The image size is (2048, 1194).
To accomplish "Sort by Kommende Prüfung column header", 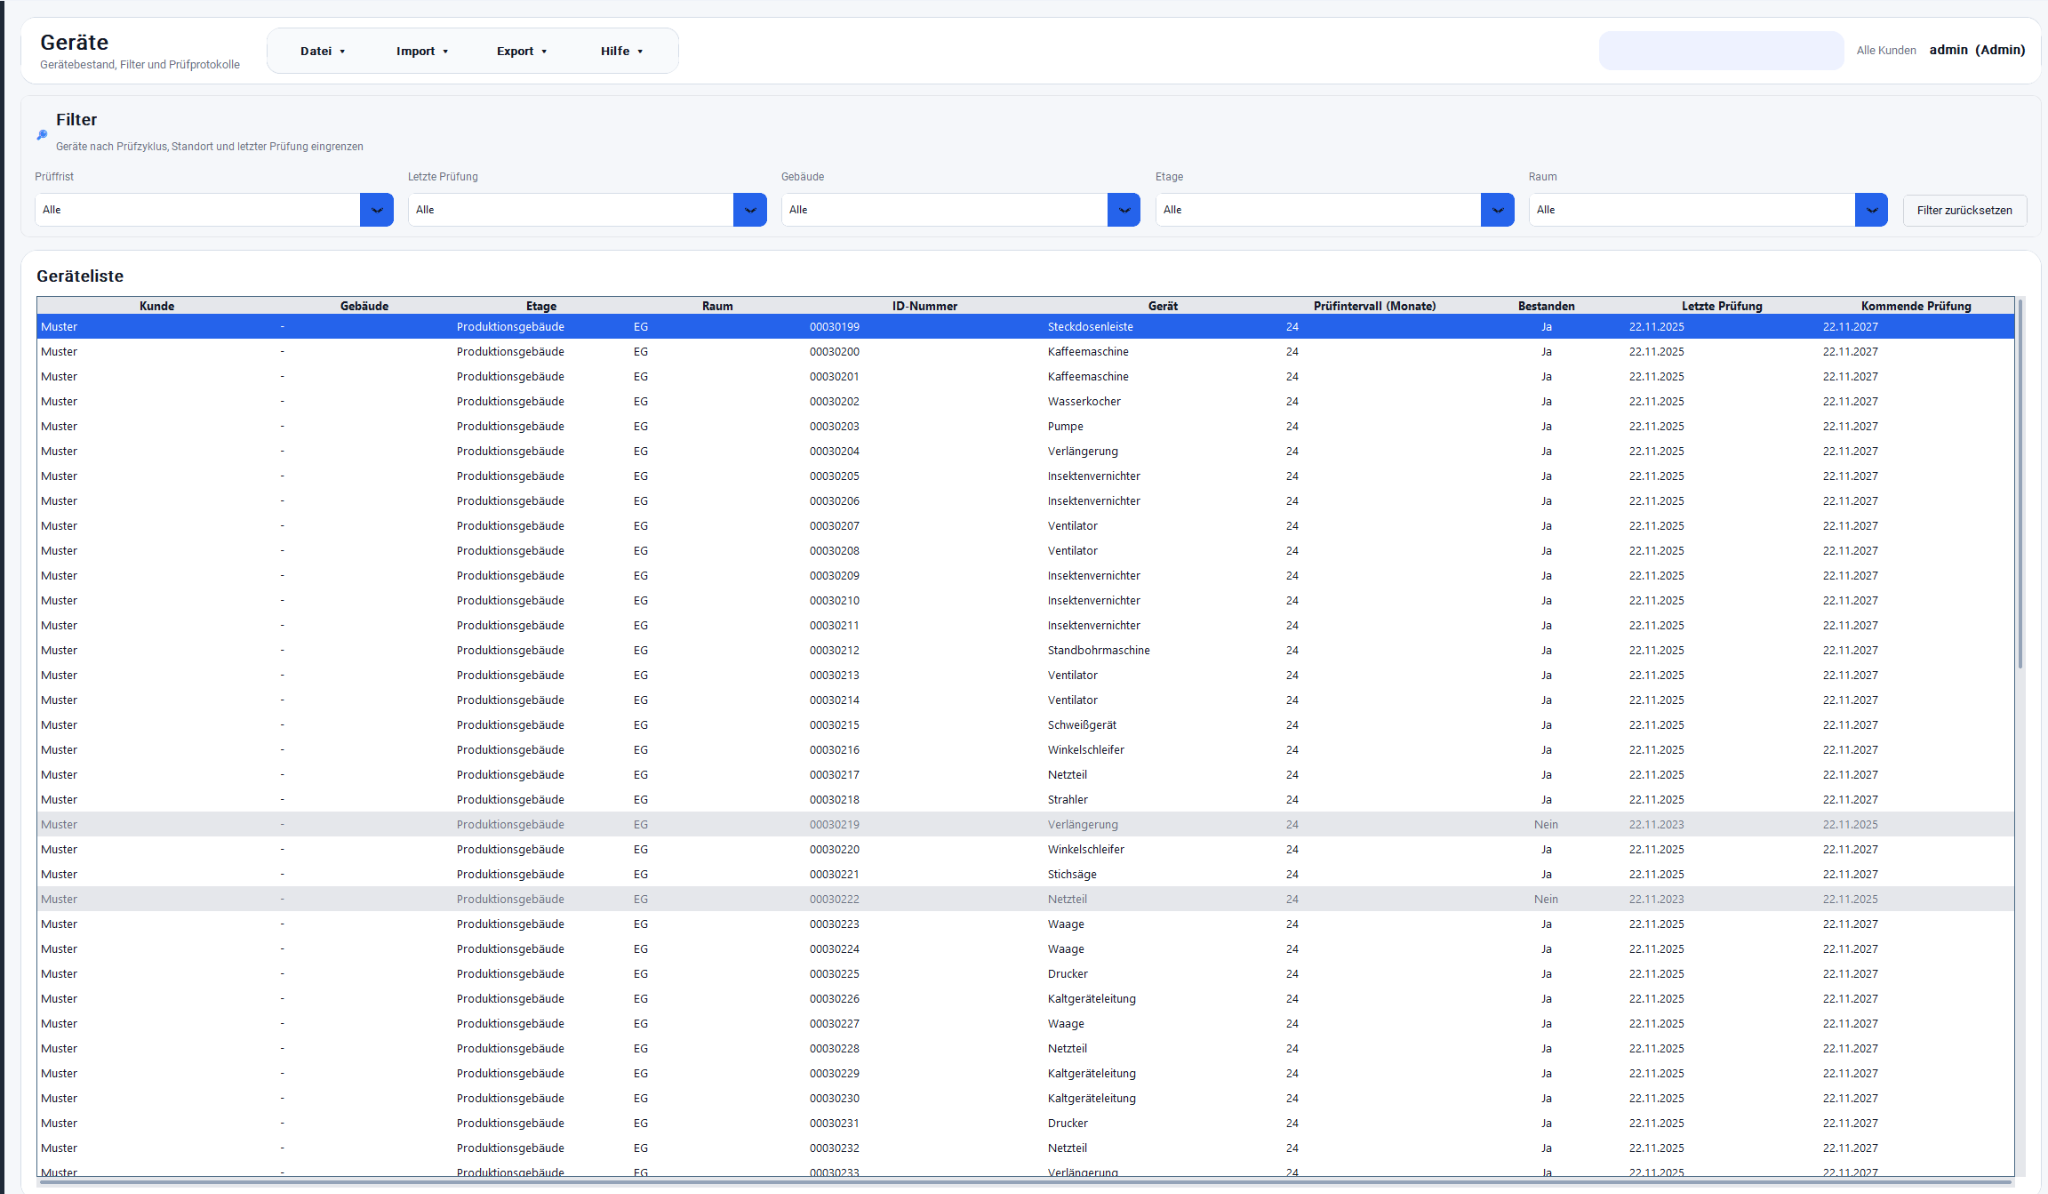I will pos(1915,306).
